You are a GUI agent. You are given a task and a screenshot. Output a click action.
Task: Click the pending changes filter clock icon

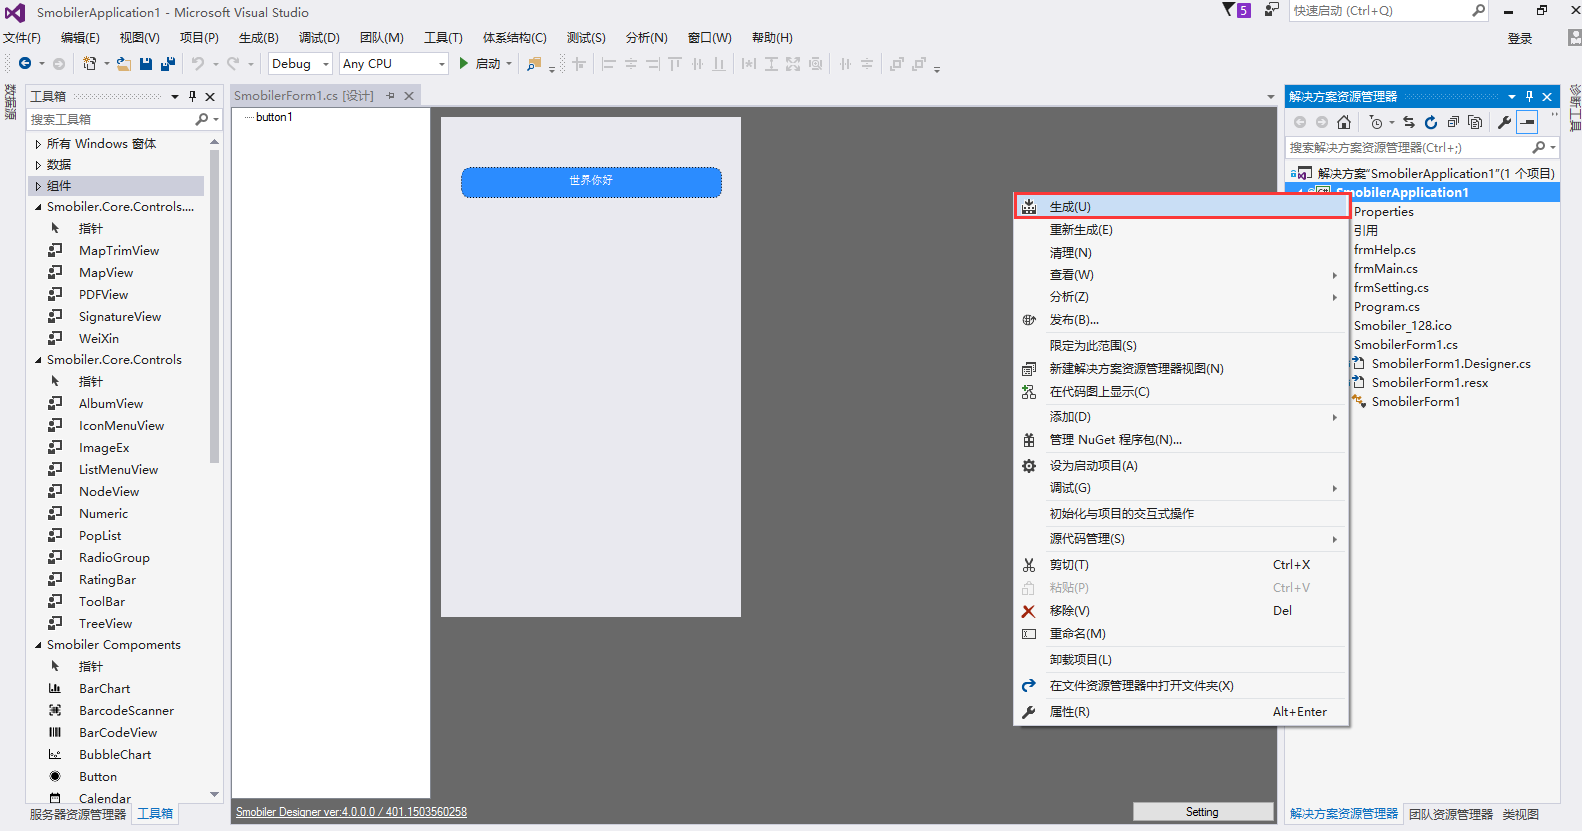[1376, 122]
